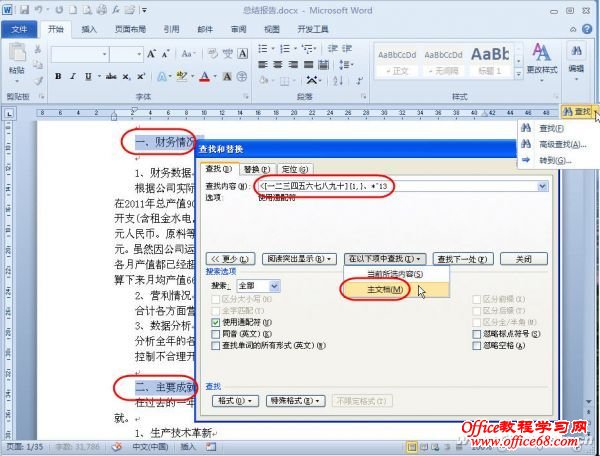Expand the styles gallery More arrow

(x=518, y=73)
